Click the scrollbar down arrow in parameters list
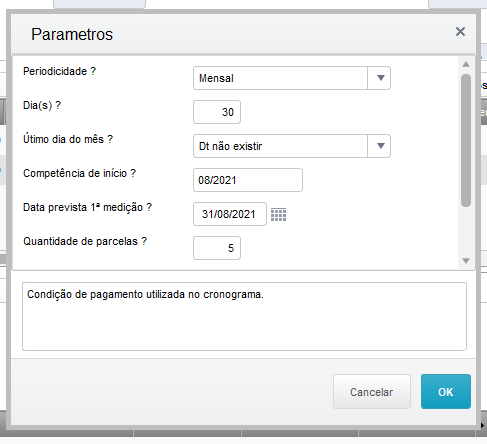Viewport: 487px width, 444px height. click(466, 261)
